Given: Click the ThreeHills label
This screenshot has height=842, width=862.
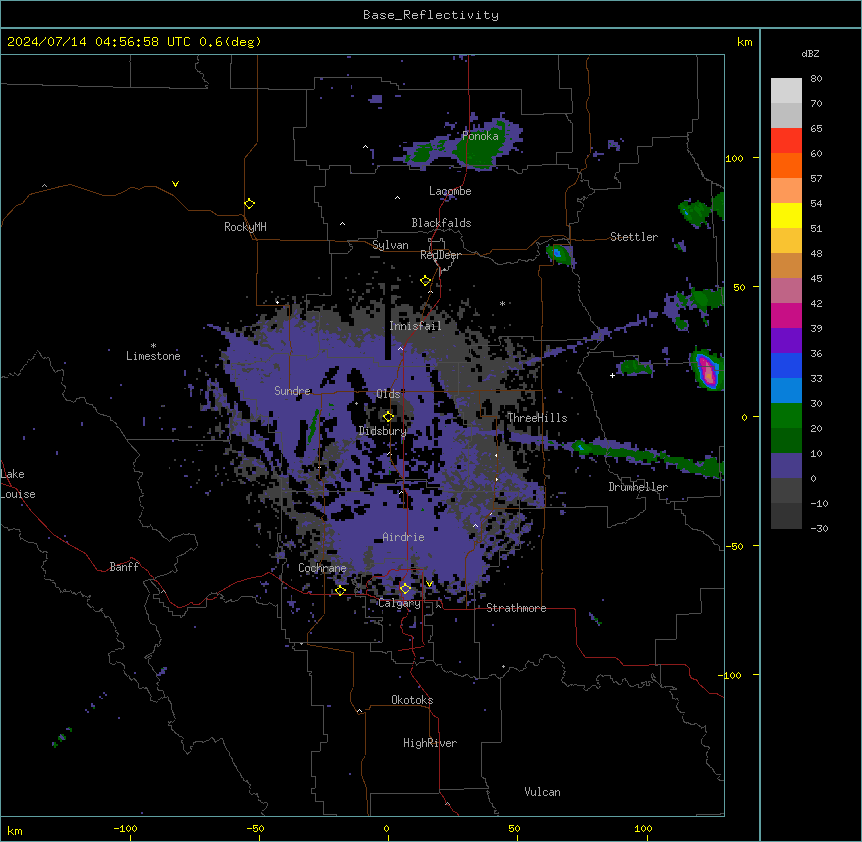Looking at the screenshot, I should click(537, 418).
